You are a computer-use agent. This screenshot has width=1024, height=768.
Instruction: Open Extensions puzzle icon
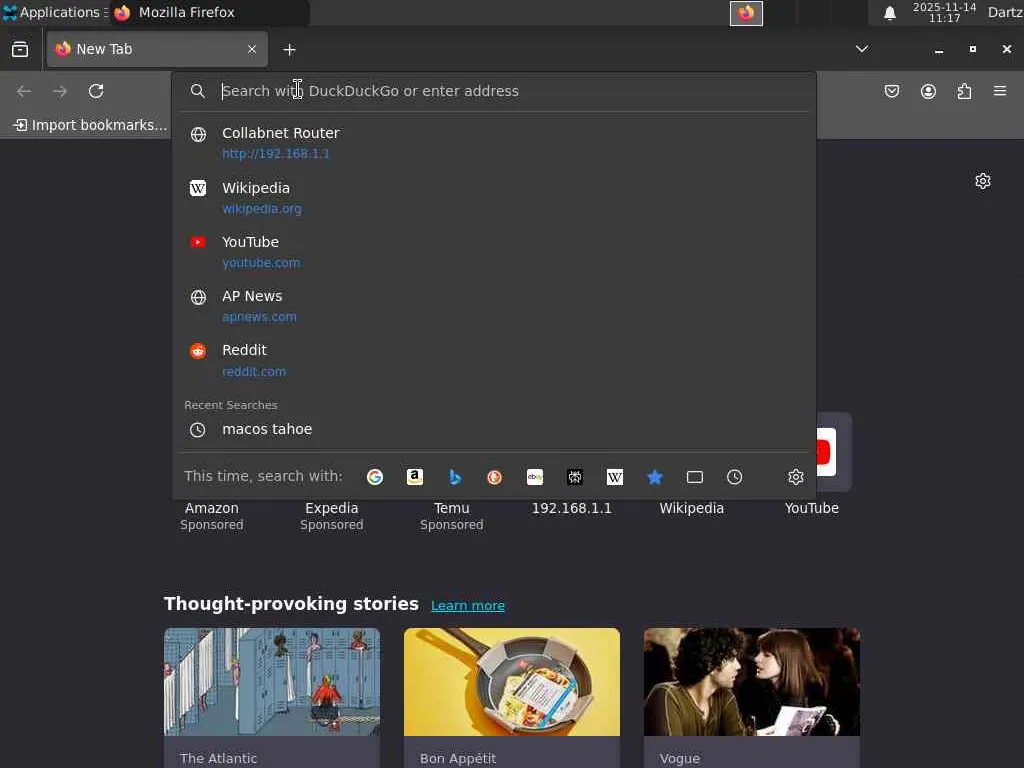[x=964, y=91]
